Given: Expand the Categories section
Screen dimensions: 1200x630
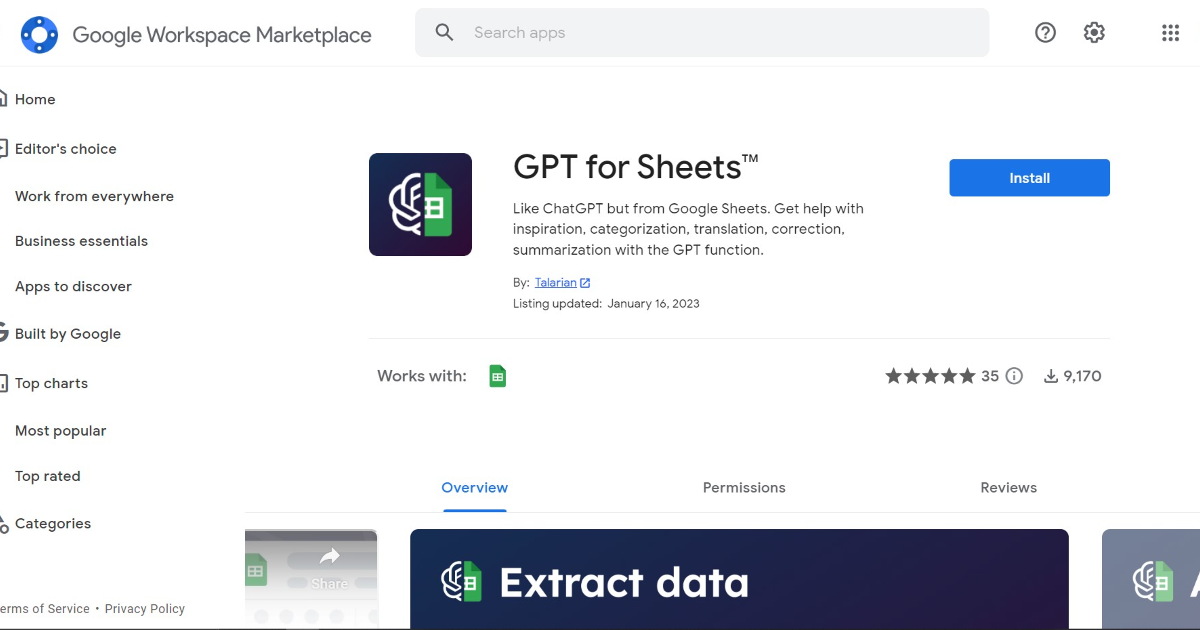Looking at the screenshot, I should [x=52, y=523].
